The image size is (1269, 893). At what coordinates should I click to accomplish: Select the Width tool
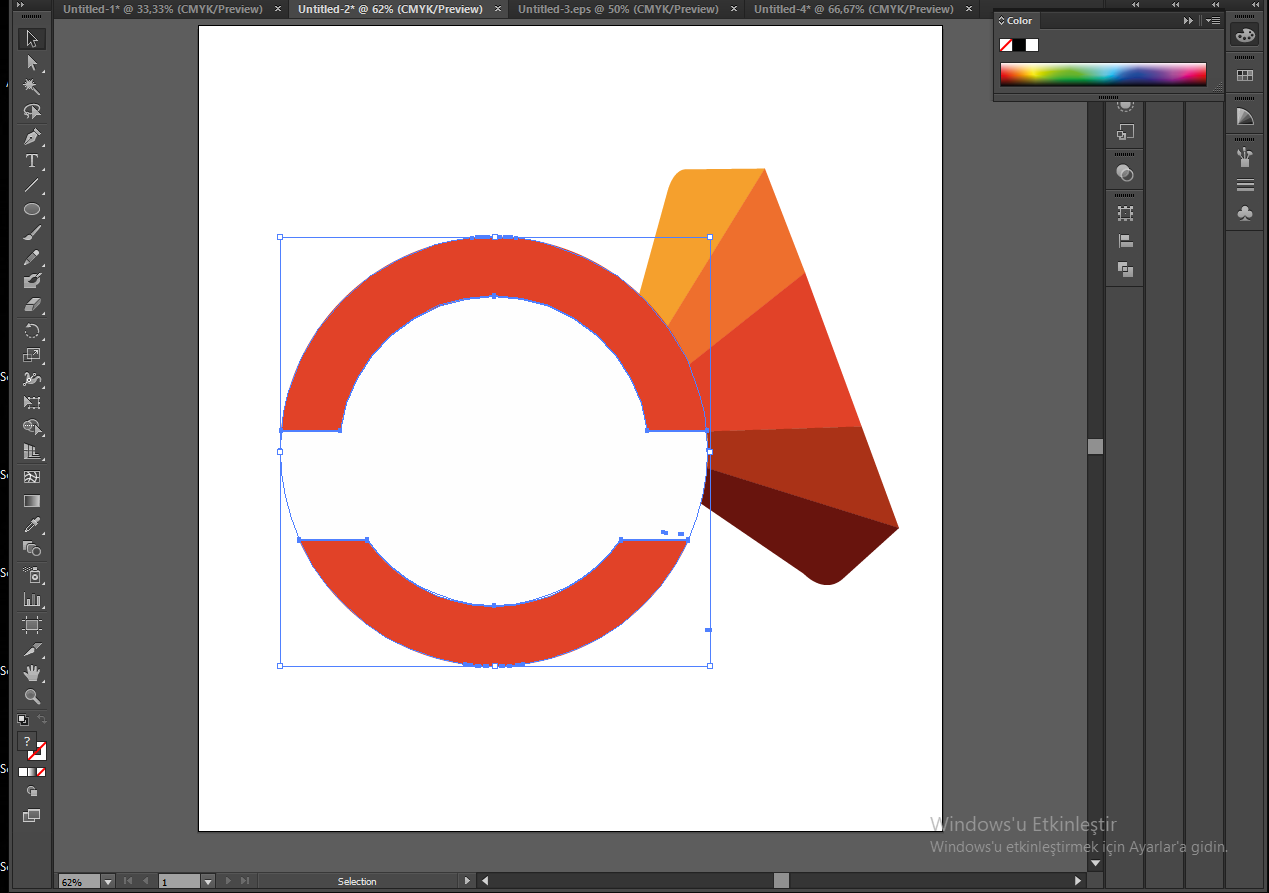32,380
